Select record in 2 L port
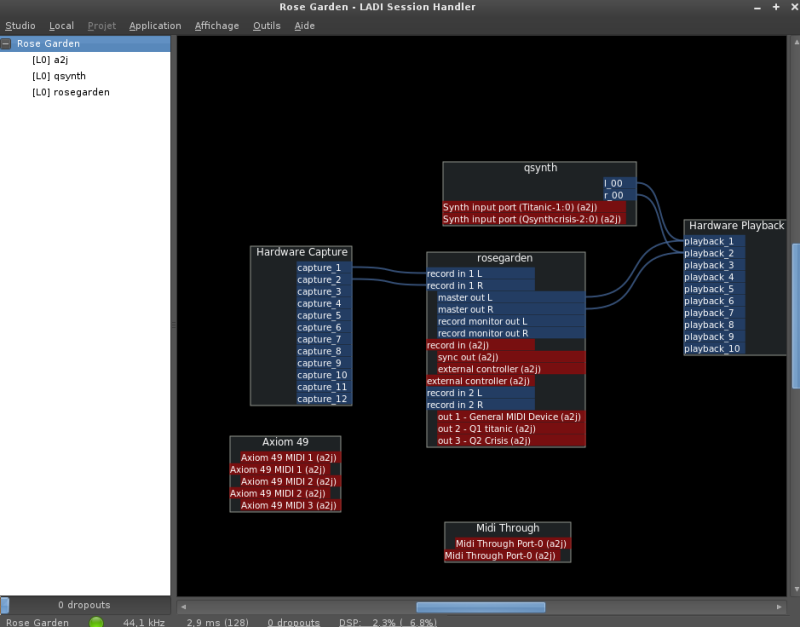 pos(481,393)
